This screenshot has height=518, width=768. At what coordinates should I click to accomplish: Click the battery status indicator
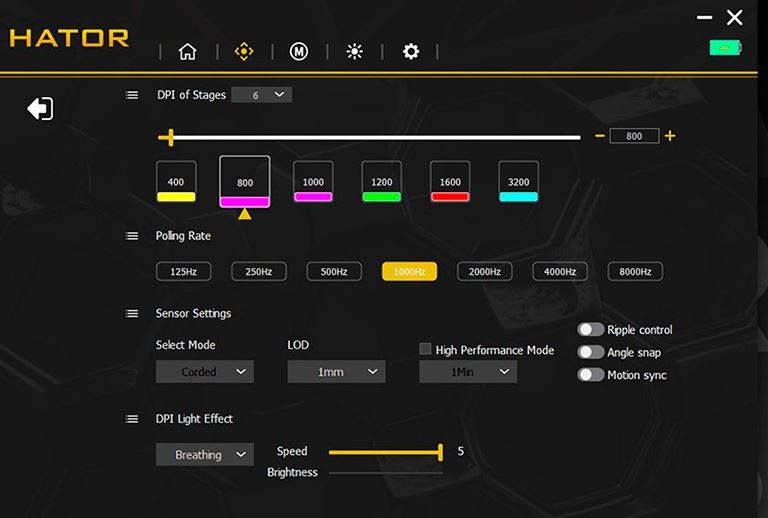(725, 47)
